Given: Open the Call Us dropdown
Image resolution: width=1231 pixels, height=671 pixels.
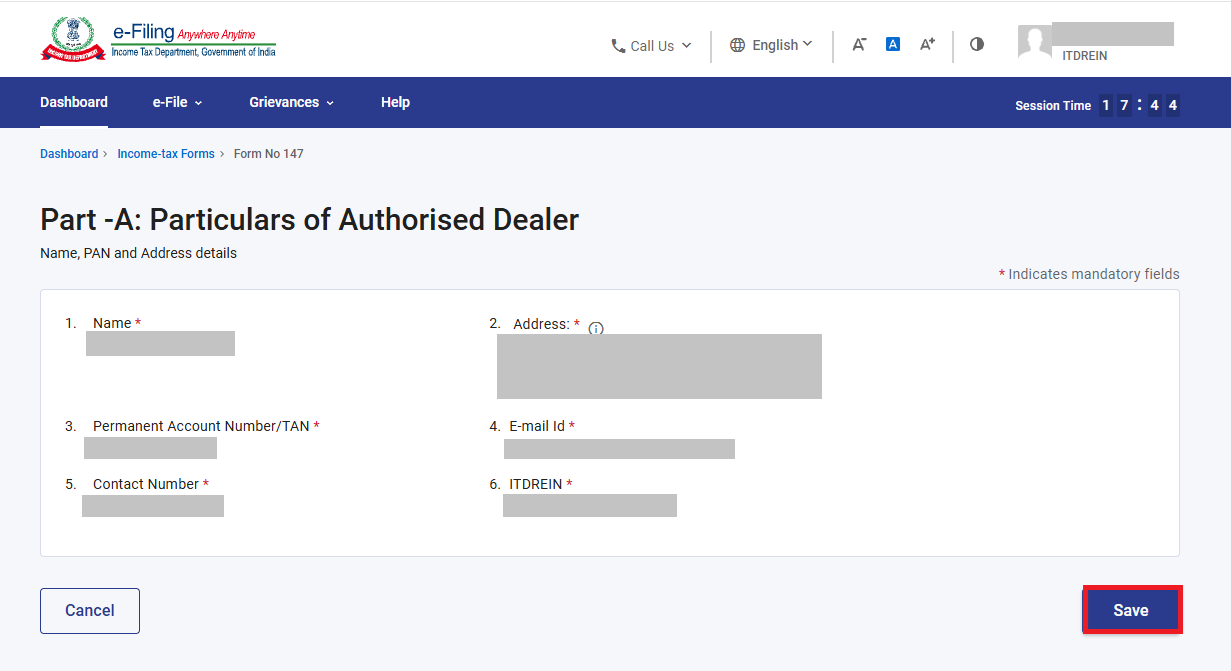Looking at the screenshot, I should tap(651, 46).
